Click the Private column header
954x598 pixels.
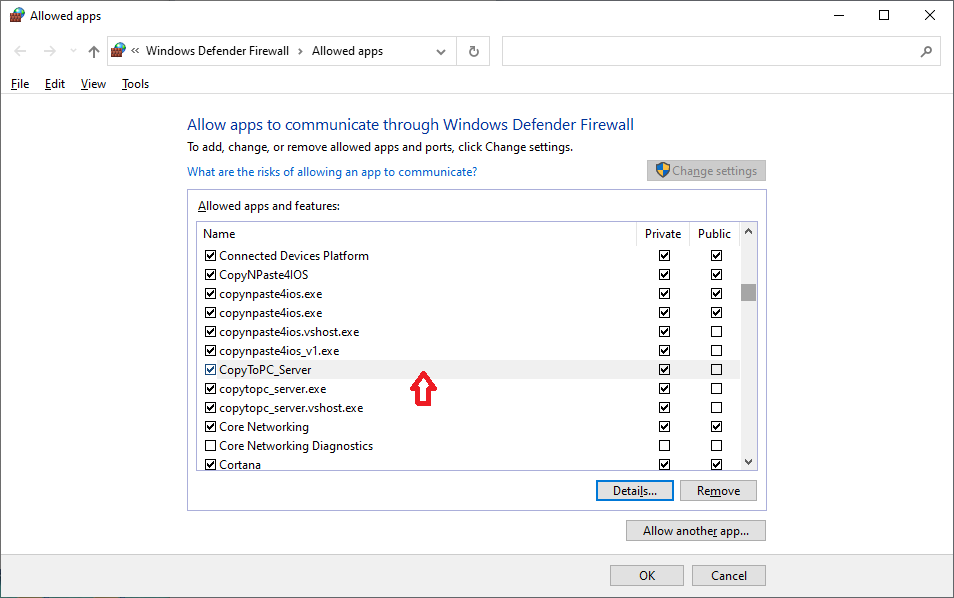tap(663, 234)
